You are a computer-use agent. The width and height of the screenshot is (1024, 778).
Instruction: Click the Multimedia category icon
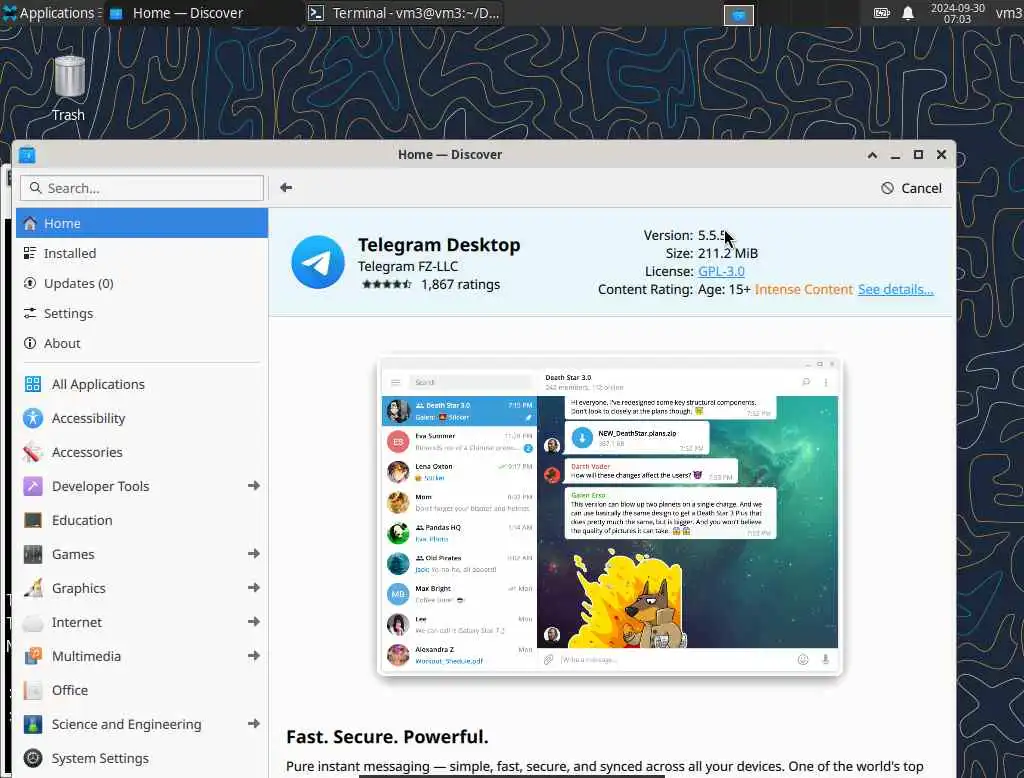[33, 656]
